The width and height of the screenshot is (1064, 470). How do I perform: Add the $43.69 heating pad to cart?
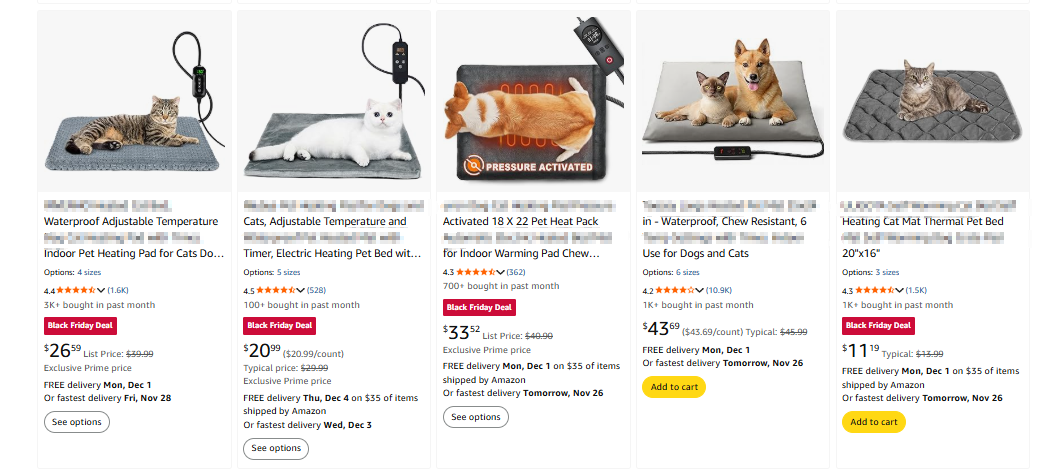point(674,387)
